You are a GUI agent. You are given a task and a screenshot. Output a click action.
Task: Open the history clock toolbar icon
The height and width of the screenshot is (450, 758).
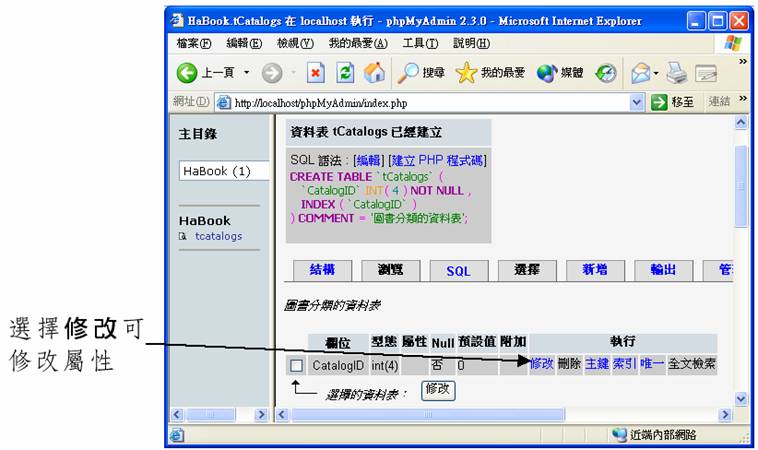coord(606,73)
